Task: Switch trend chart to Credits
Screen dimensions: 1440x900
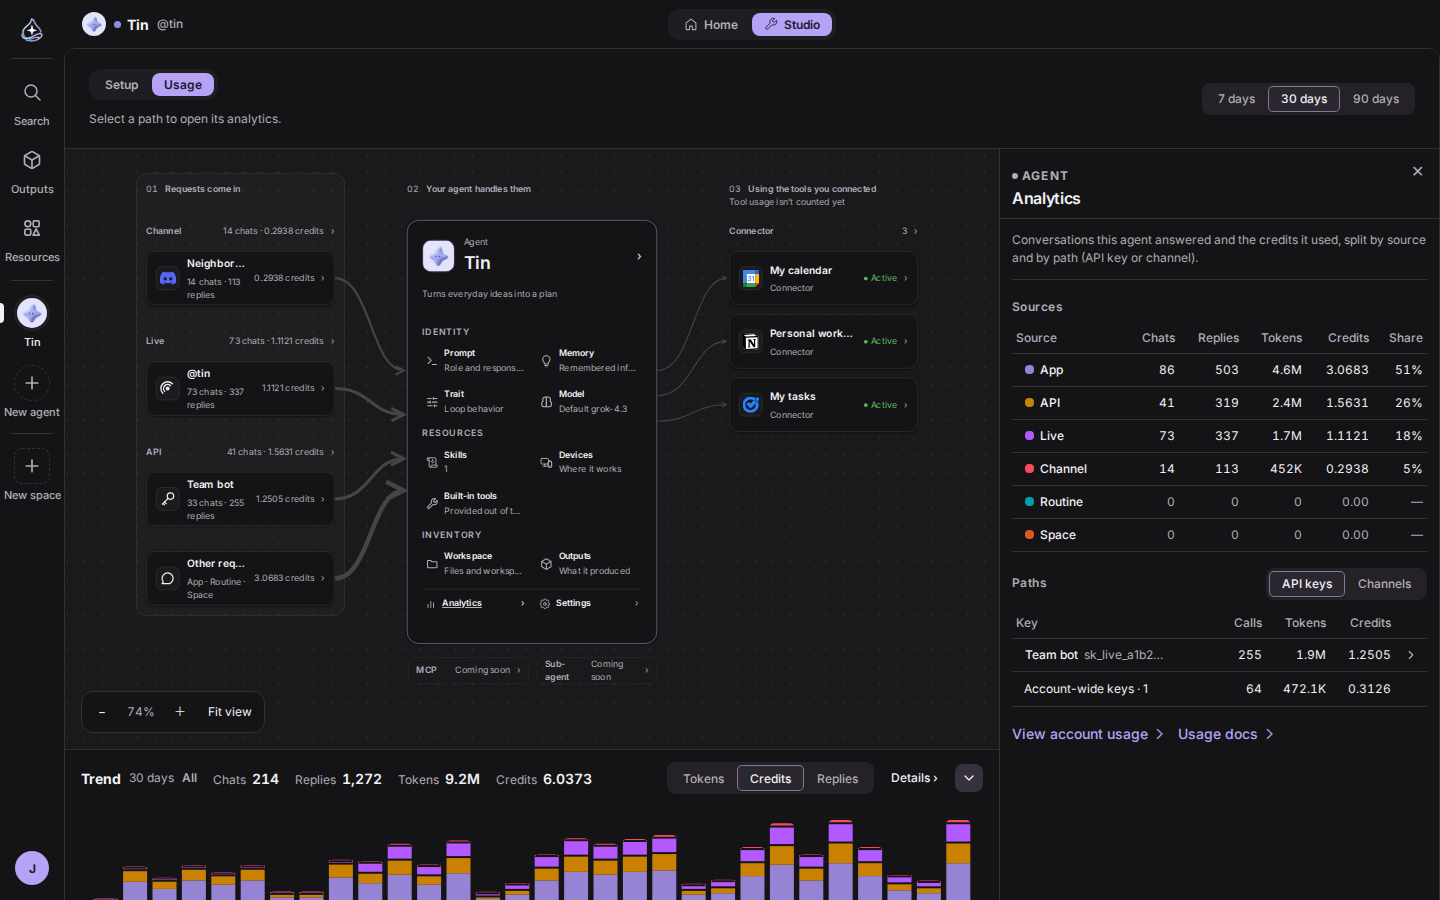Action: coord(770,779)
